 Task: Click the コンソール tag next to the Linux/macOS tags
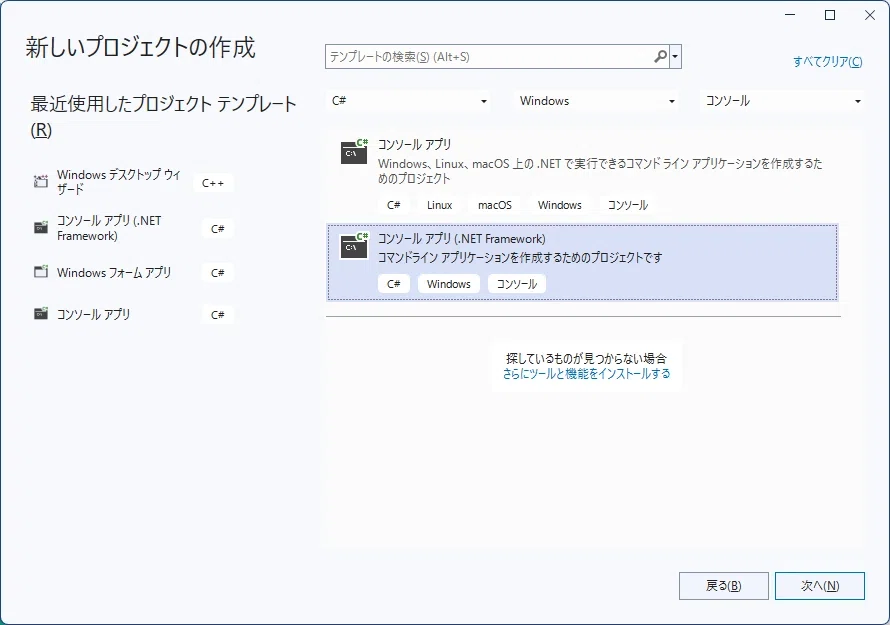627,205
